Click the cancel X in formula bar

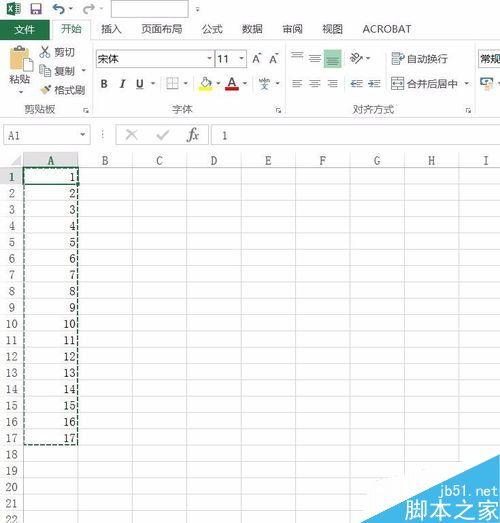click(x=131, y=135)
